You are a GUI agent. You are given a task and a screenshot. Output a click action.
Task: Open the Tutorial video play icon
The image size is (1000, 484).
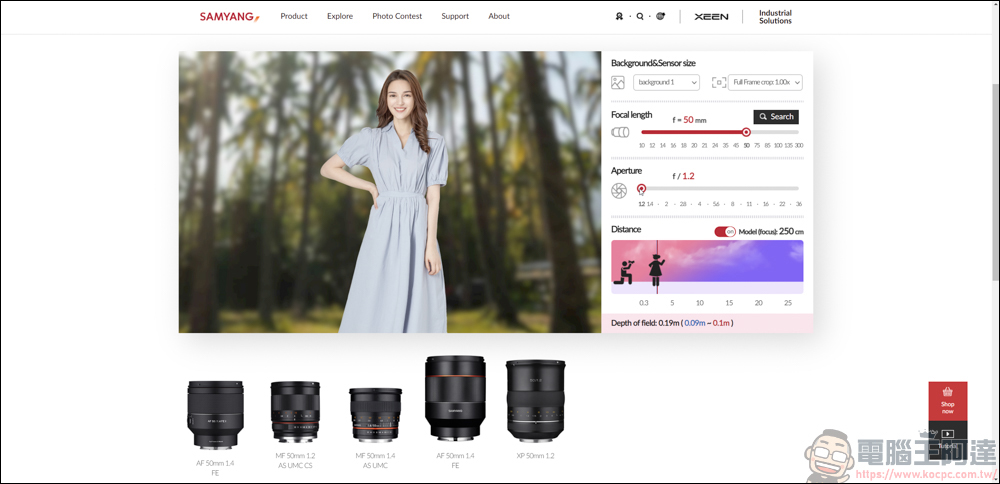pyautogui.click(x=947, y=434)
